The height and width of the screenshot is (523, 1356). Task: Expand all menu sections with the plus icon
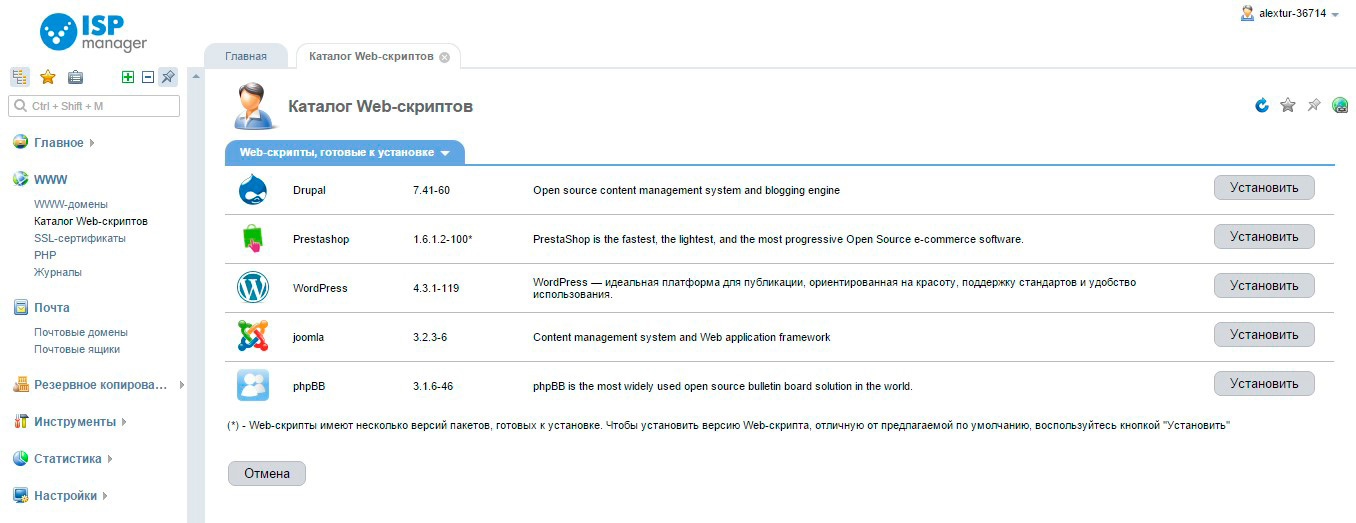(x=128, y=77)
